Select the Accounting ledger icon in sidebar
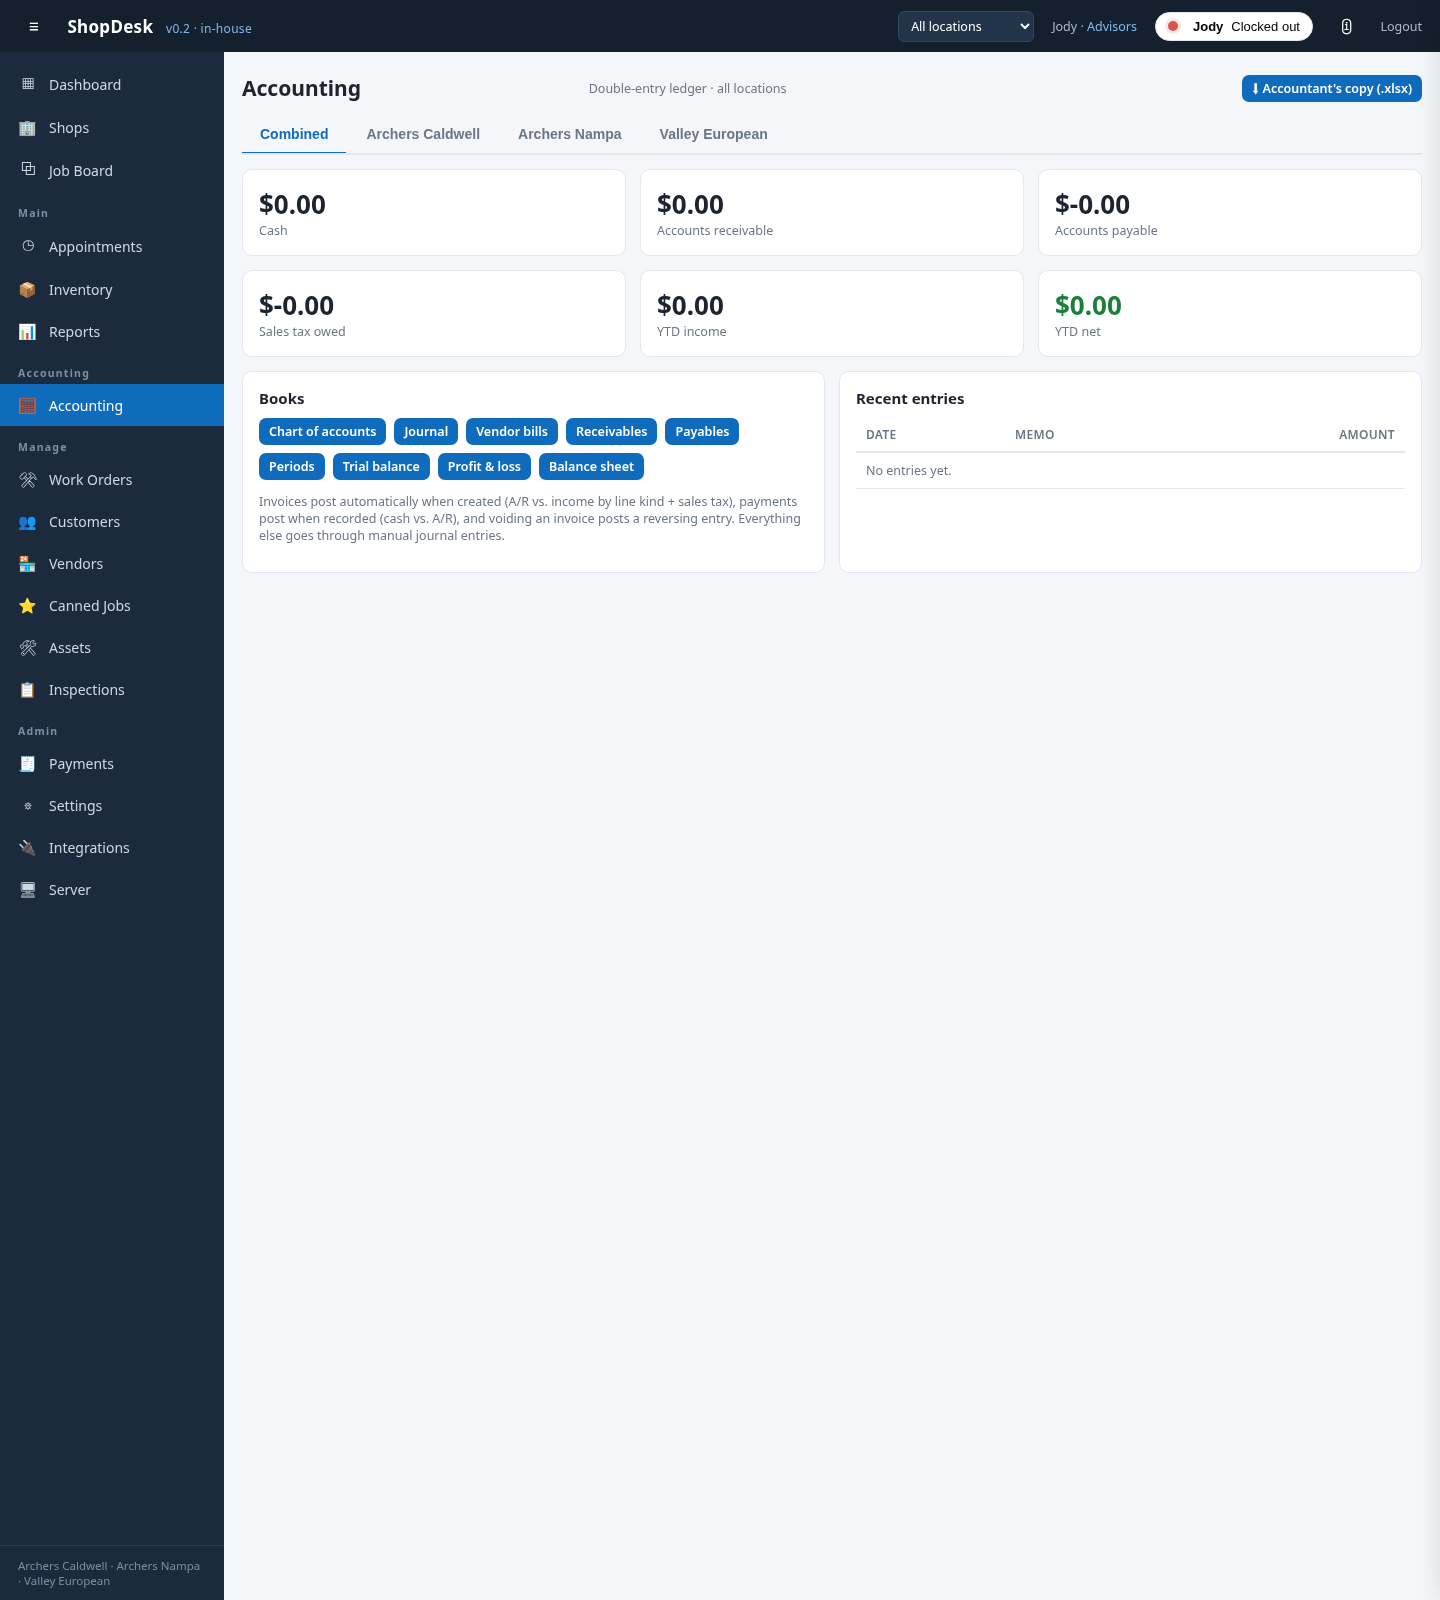This screenshot has height=1600, width=1440. pos(28,406)
